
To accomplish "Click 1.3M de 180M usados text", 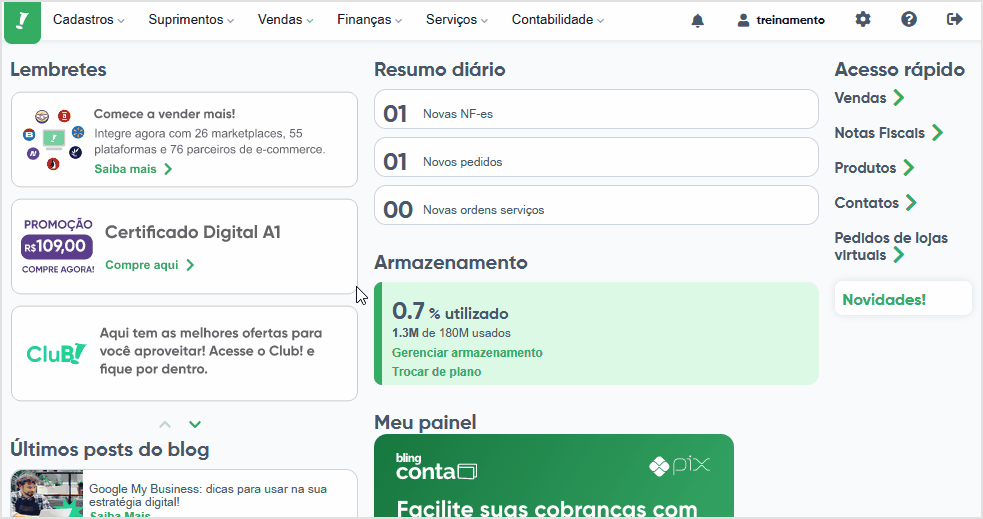I will 451,333.
